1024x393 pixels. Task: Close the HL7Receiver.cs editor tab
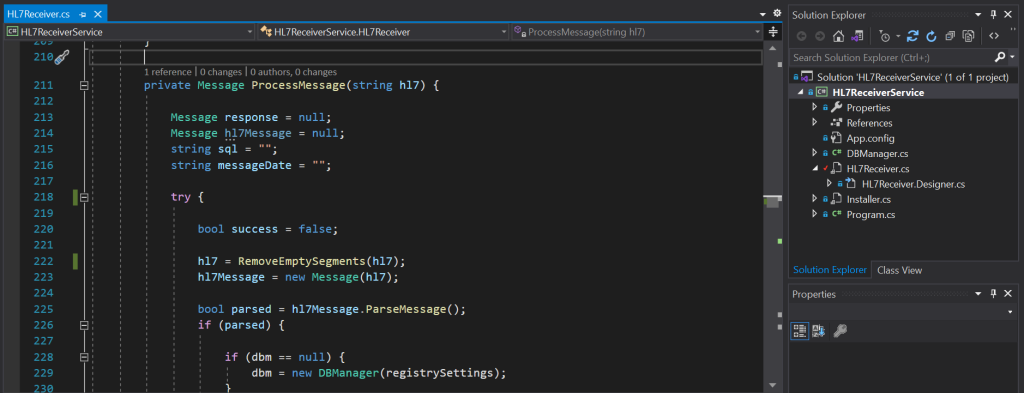[97, 14]
